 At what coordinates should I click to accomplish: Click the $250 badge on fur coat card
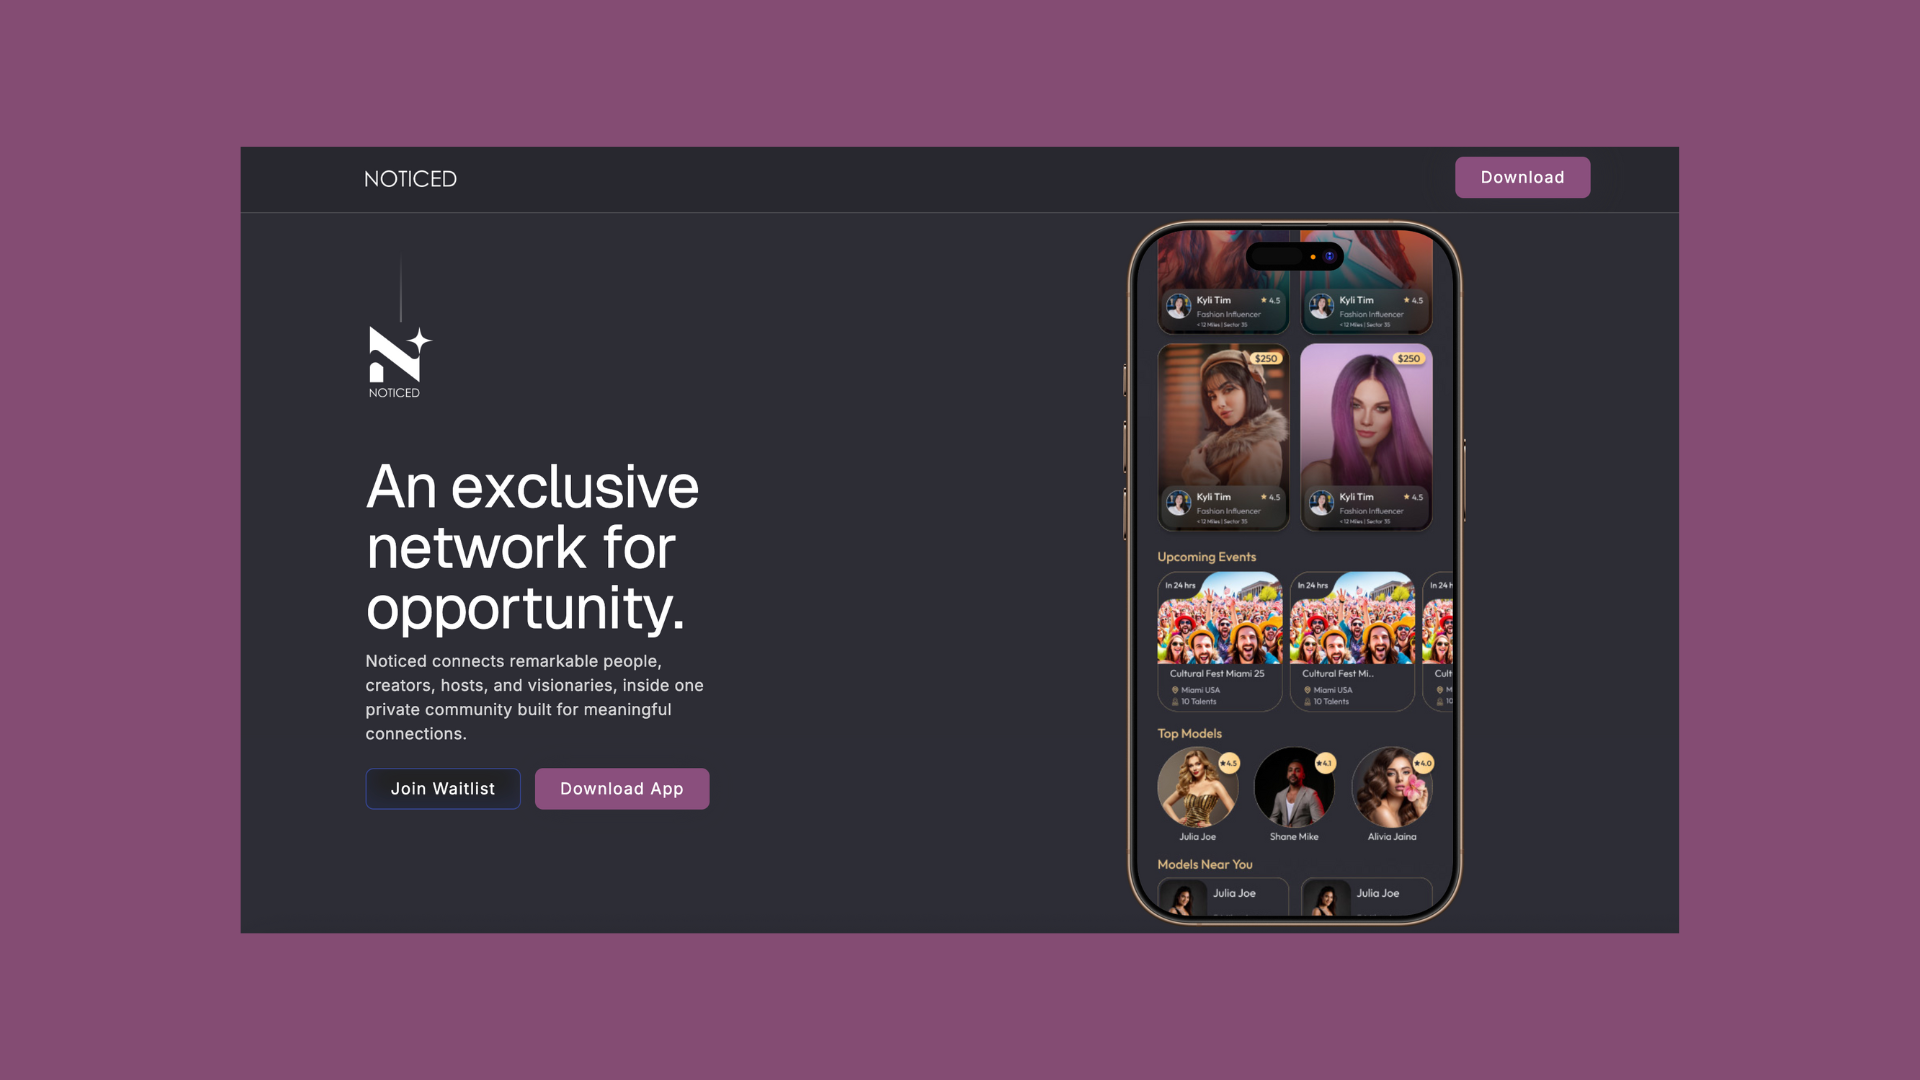pos(1265,358)
